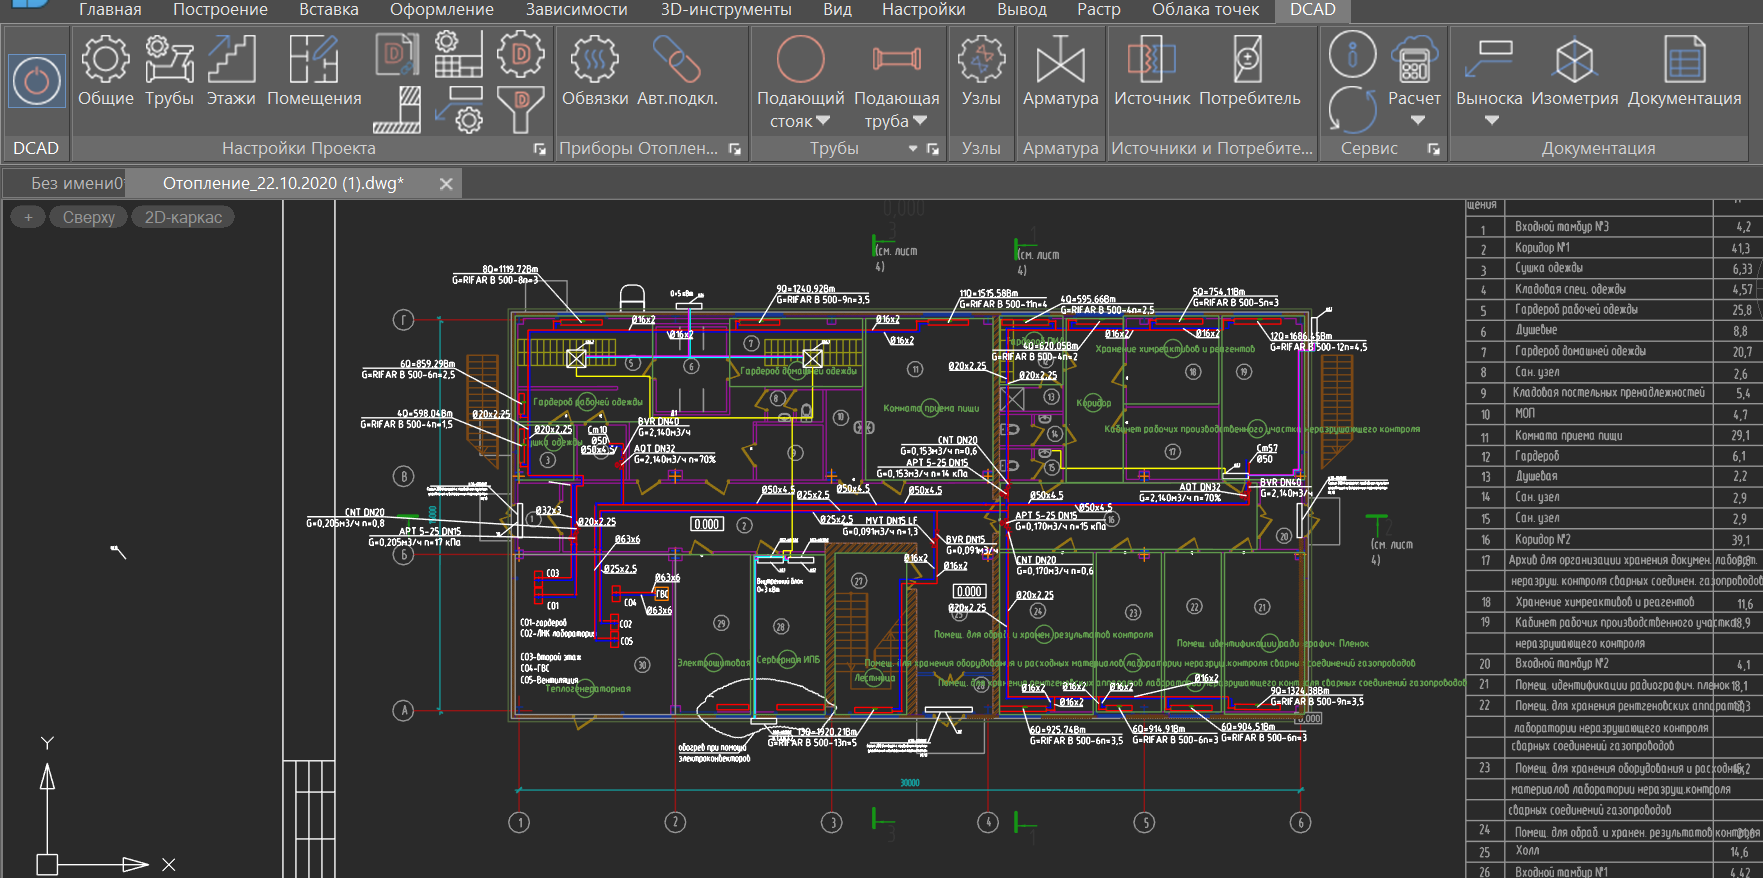Expand the Выноска dropdown arrow
The image size is (1763, 878).
coord(1491,121)
